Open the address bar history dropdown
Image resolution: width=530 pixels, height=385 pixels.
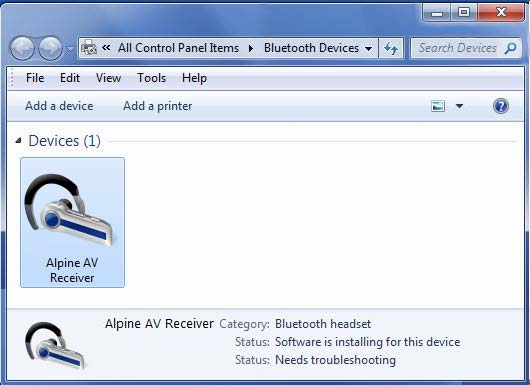pyautogui.click(x=369, y=49)
